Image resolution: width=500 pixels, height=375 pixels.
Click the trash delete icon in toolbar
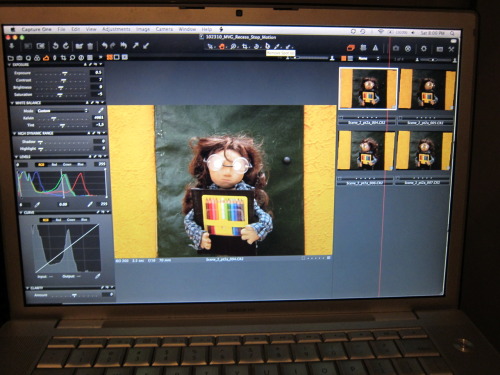(x=90, y=46)
